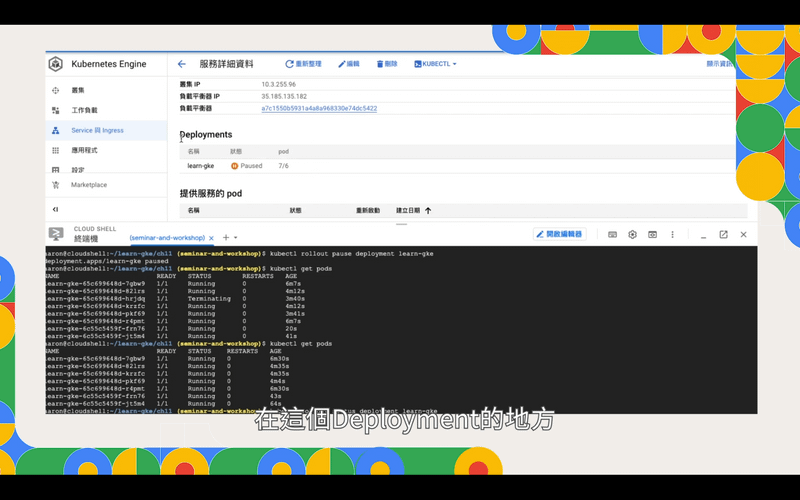
Task: Open 應用程式 in the sidebar
Action: (x=84, y=150)
